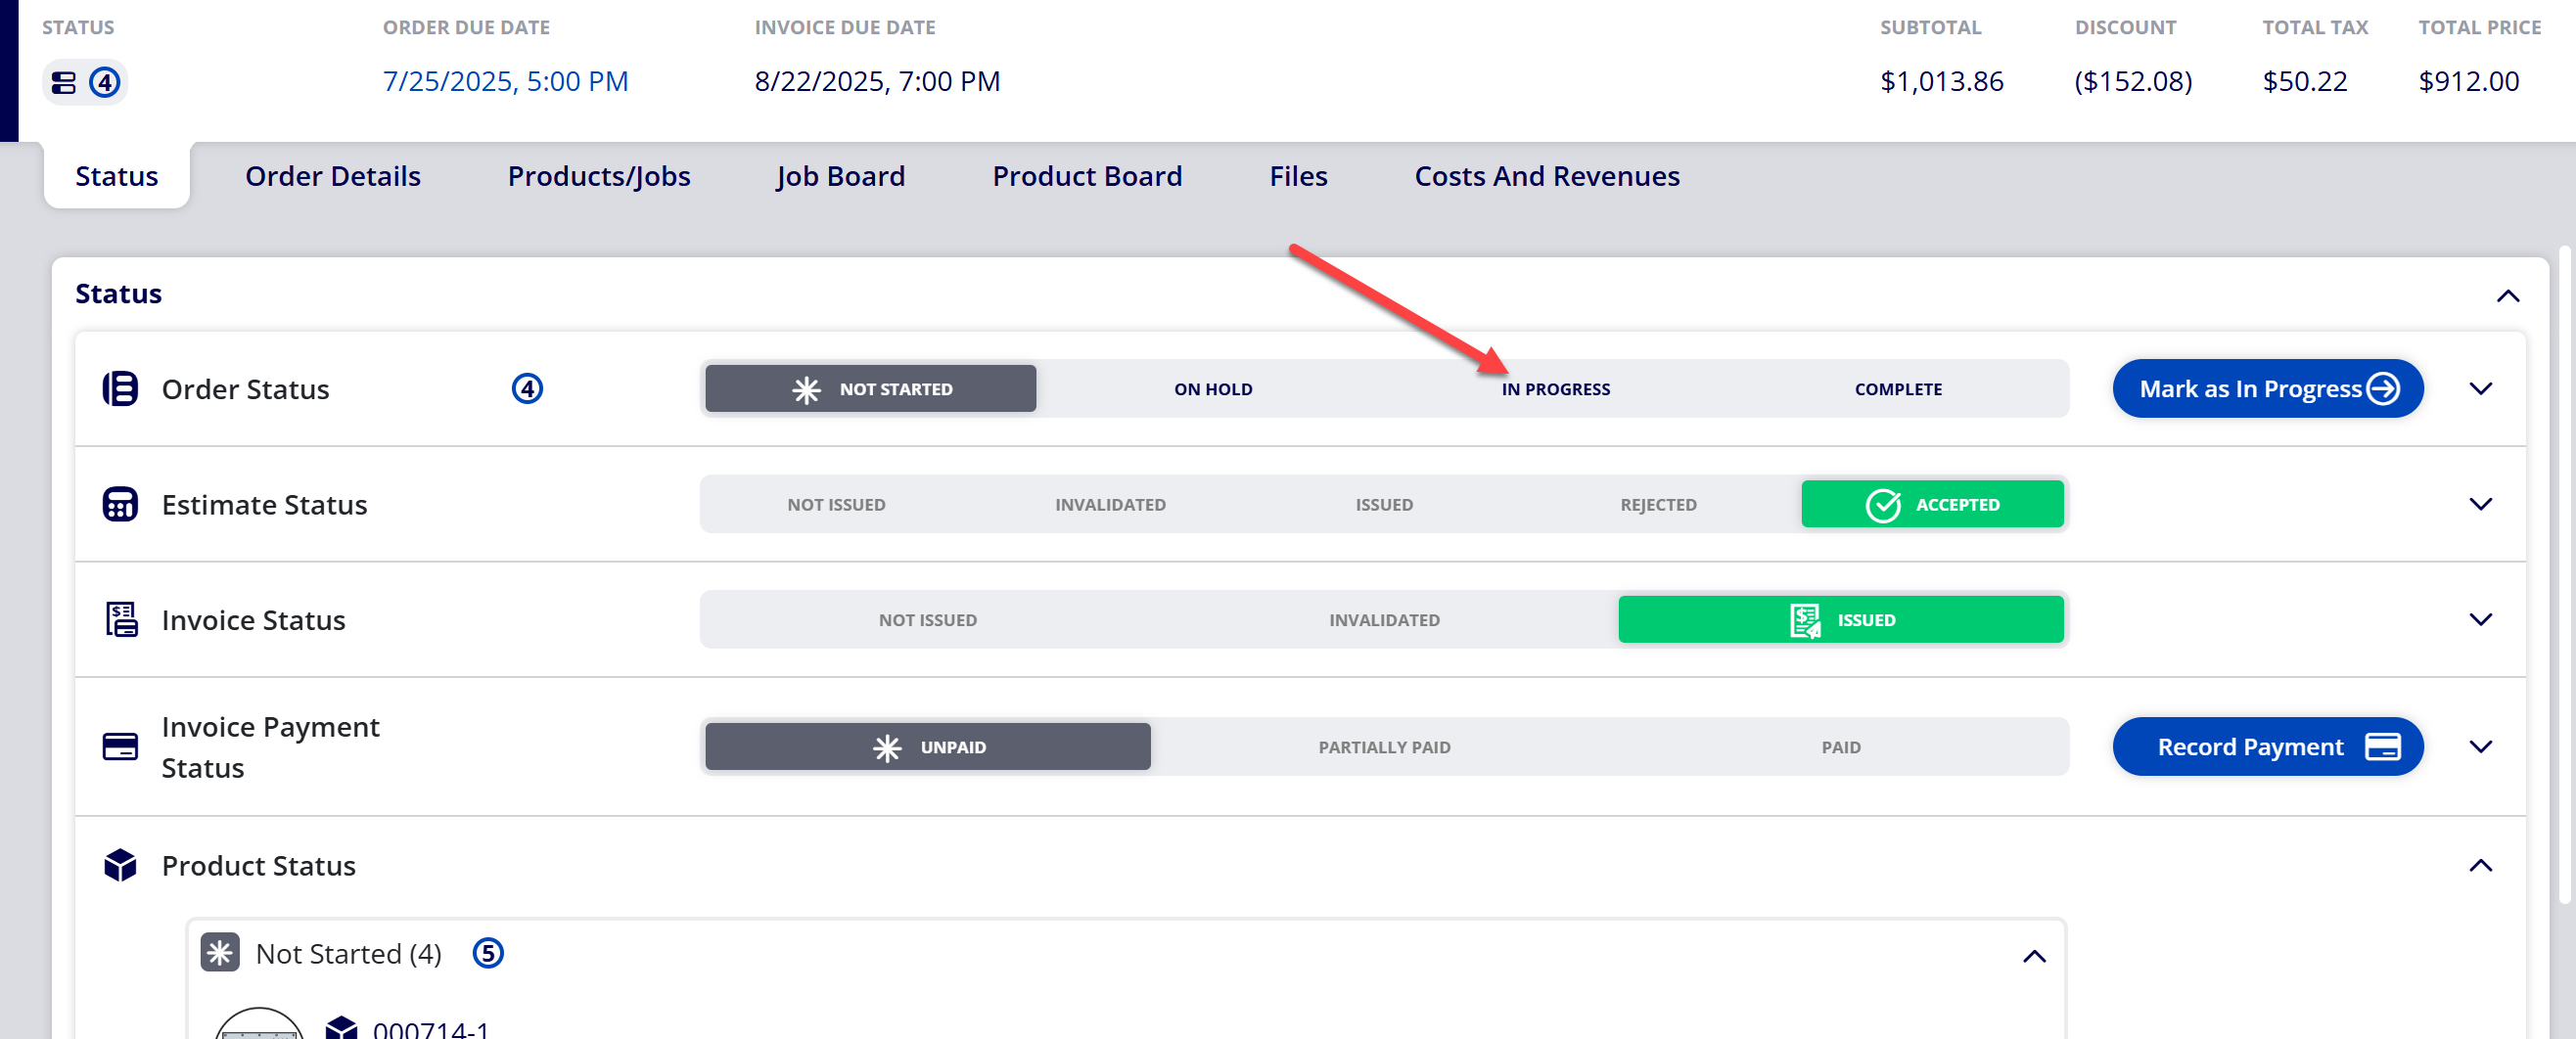Switch to the Status tab
This screenshot has height=1039, width=2576.
117,176
